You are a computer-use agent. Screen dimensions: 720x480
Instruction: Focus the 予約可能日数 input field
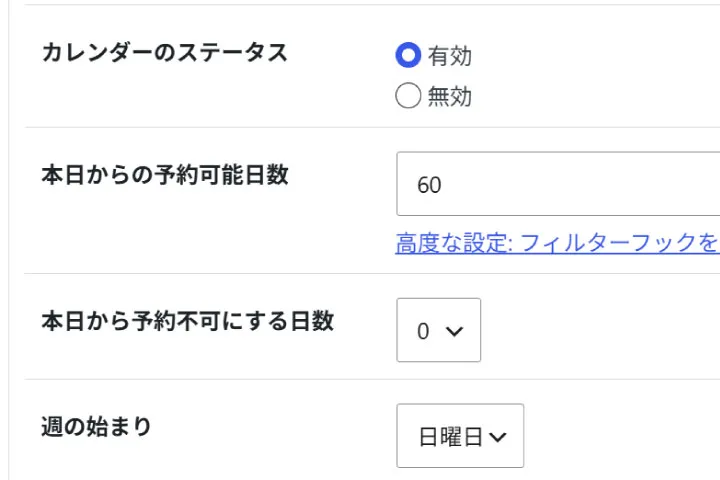[558, 184]
